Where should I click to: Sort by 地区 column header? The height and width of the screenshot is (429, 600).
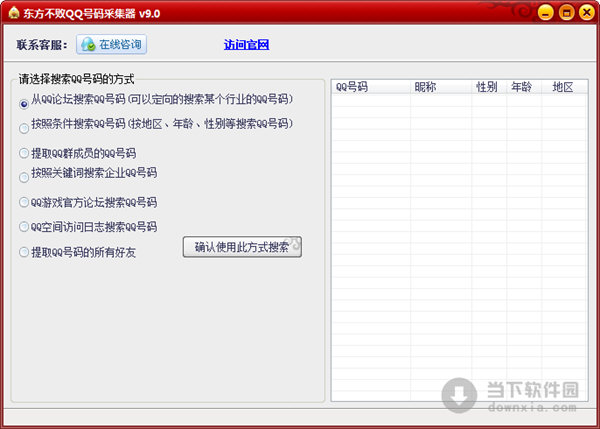tap(565, 87)
